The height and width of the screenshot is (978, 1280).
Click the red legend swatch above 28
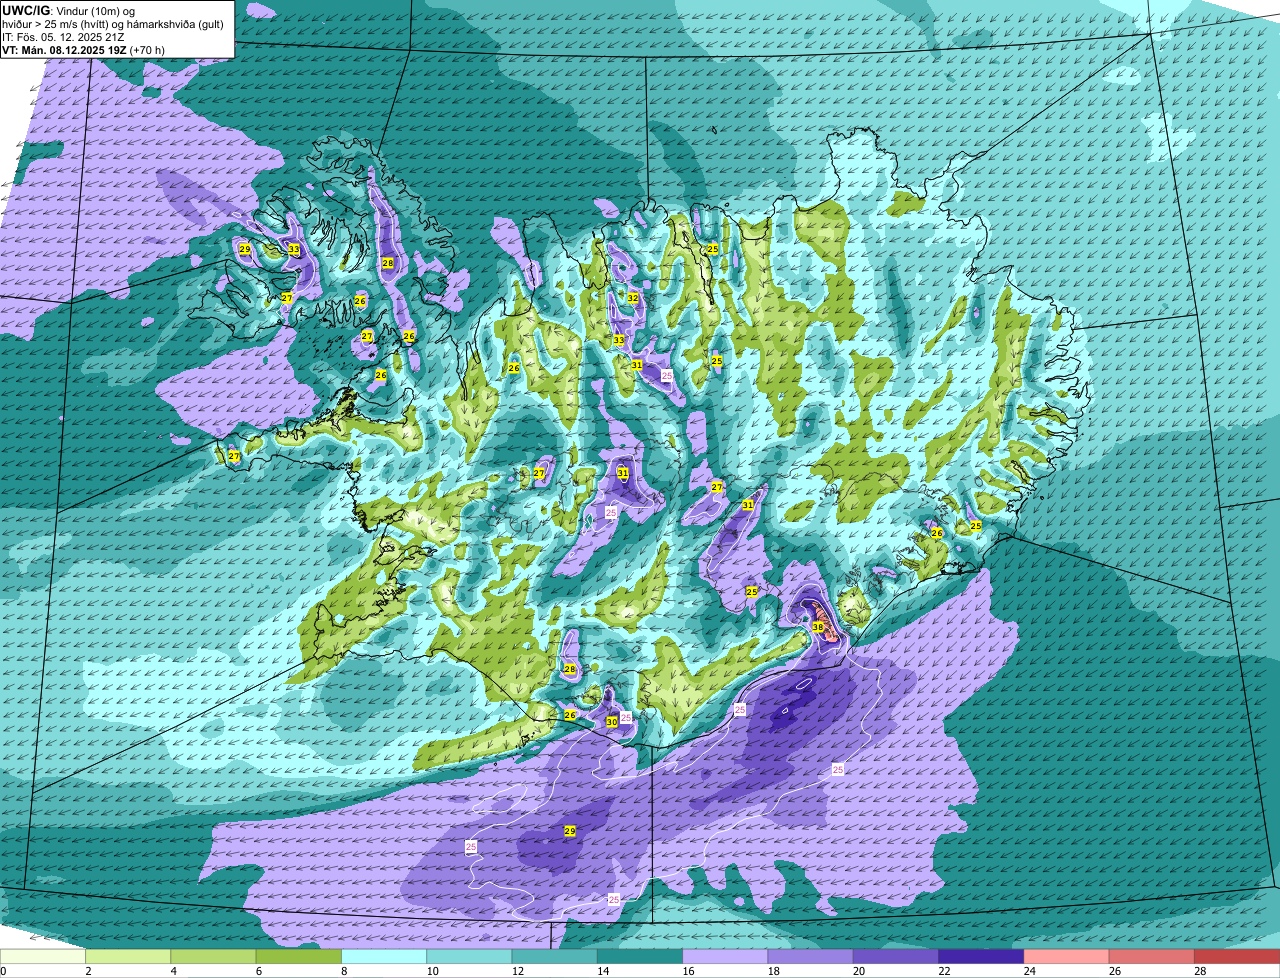(1237, 957)
